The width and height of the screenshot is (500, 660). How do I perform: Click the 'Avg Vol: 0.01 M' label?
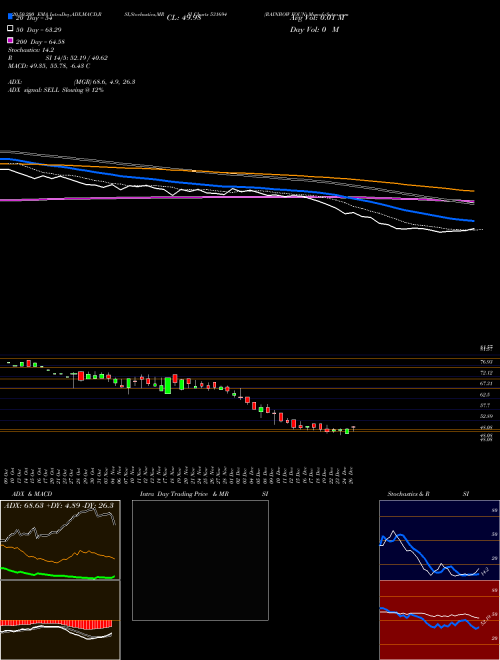(x=317, y=18)
